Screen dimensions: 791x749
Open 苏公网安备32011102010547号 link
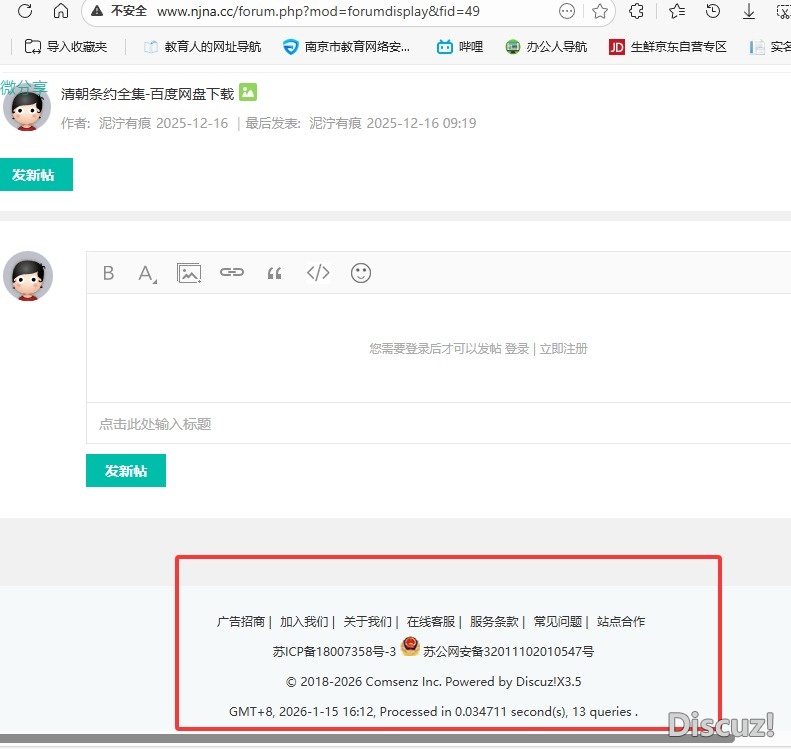pos(508,652)
